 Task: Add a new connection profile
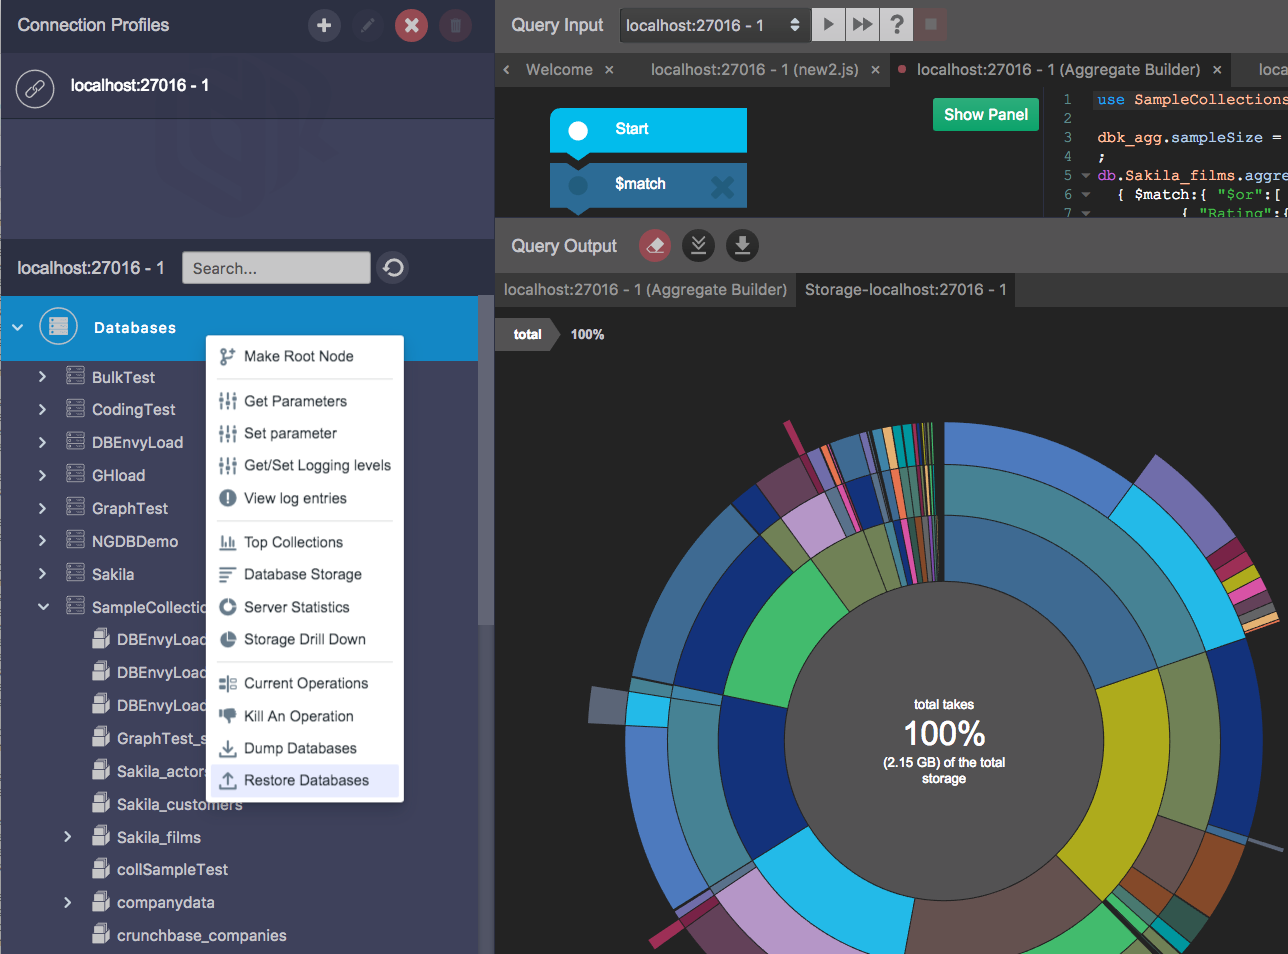[x=324, y=25]
